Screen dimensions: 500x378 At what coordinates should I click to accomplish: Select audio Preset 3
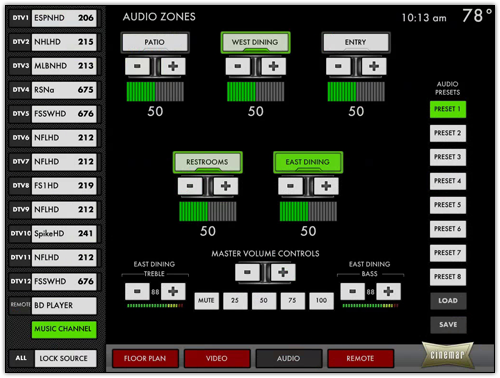[448, 157]
